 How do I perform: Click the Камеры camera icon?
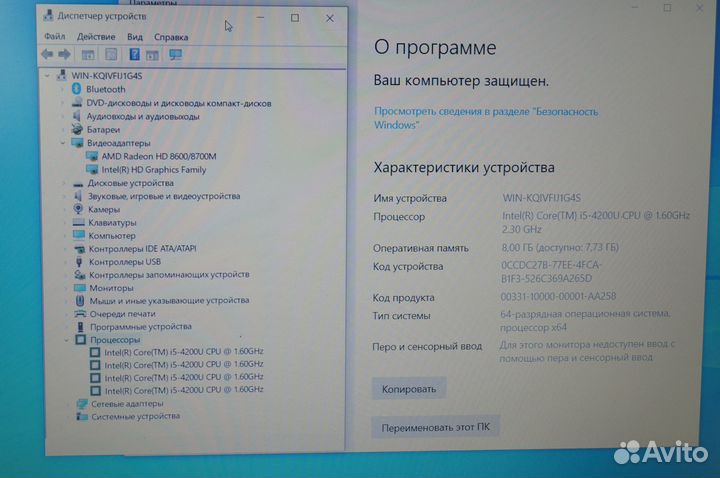click(79, 209)
